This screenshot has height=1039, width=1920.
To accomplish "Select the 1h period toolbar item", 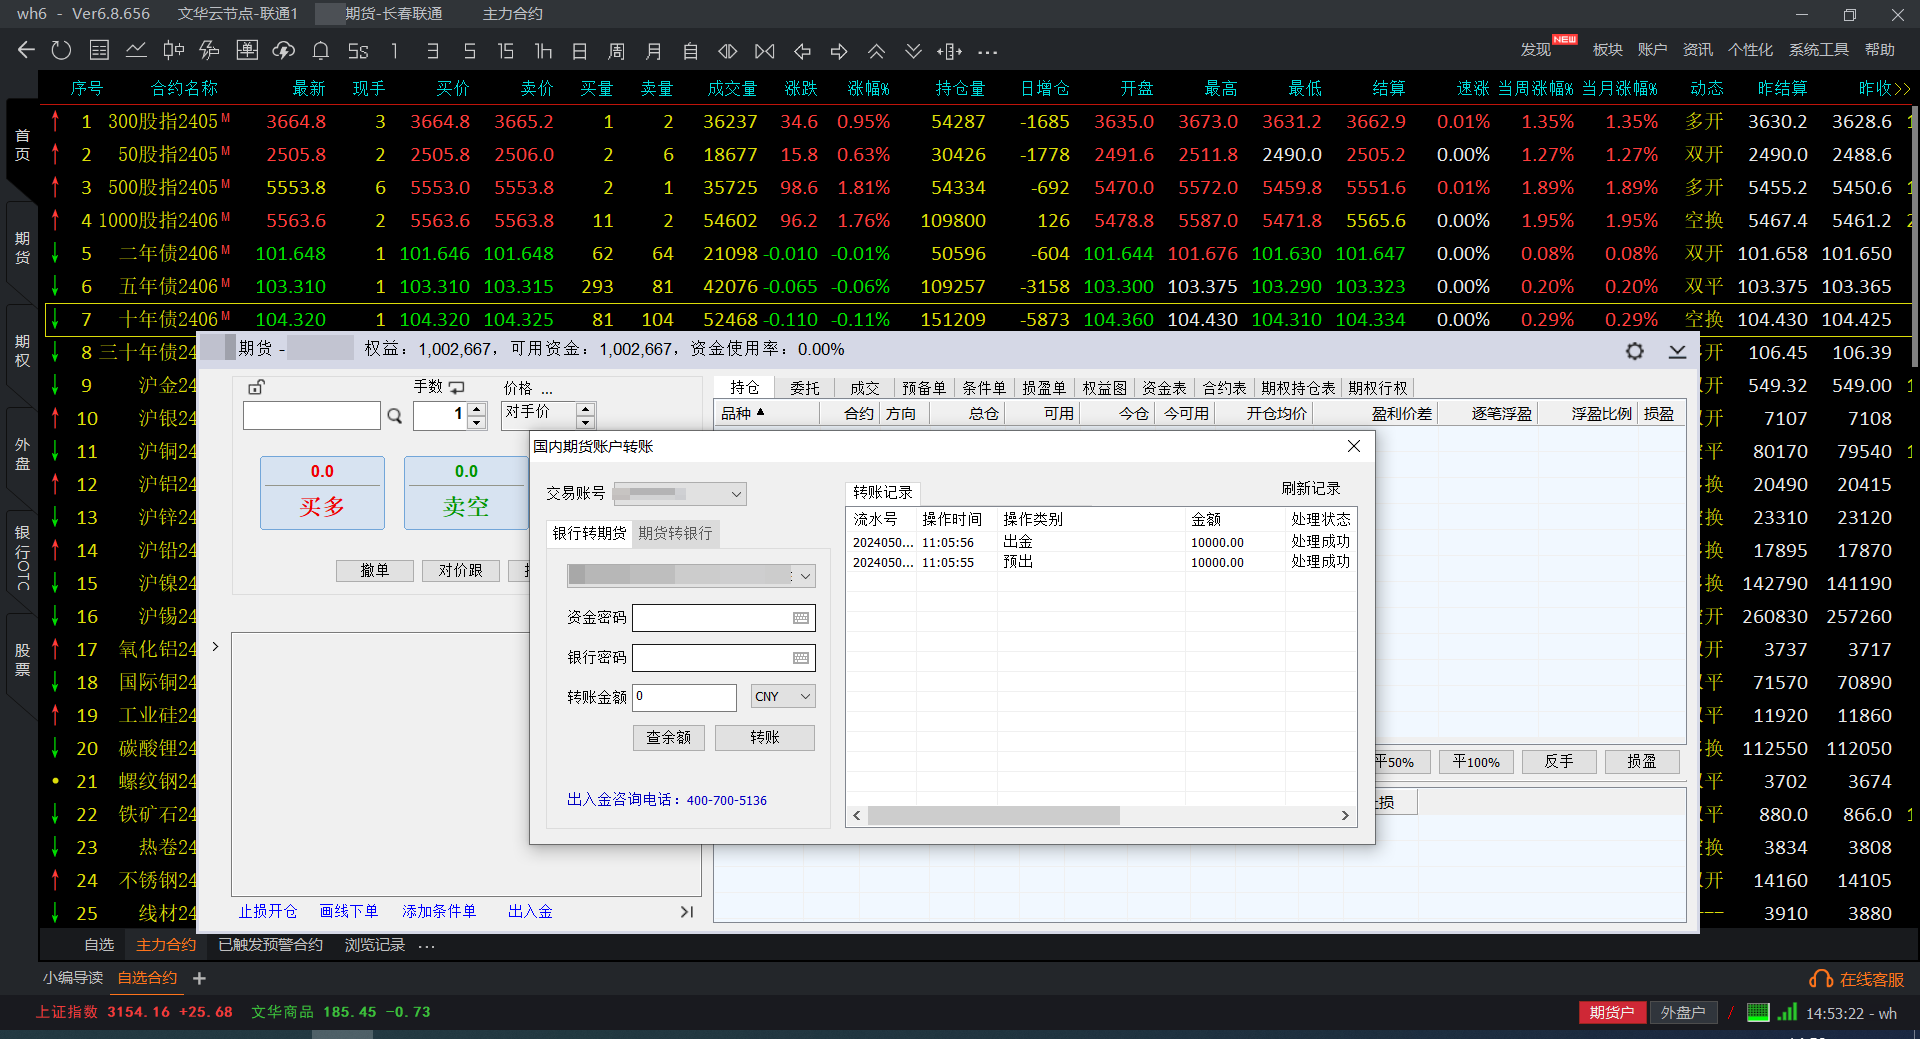I will click(543, 51).
